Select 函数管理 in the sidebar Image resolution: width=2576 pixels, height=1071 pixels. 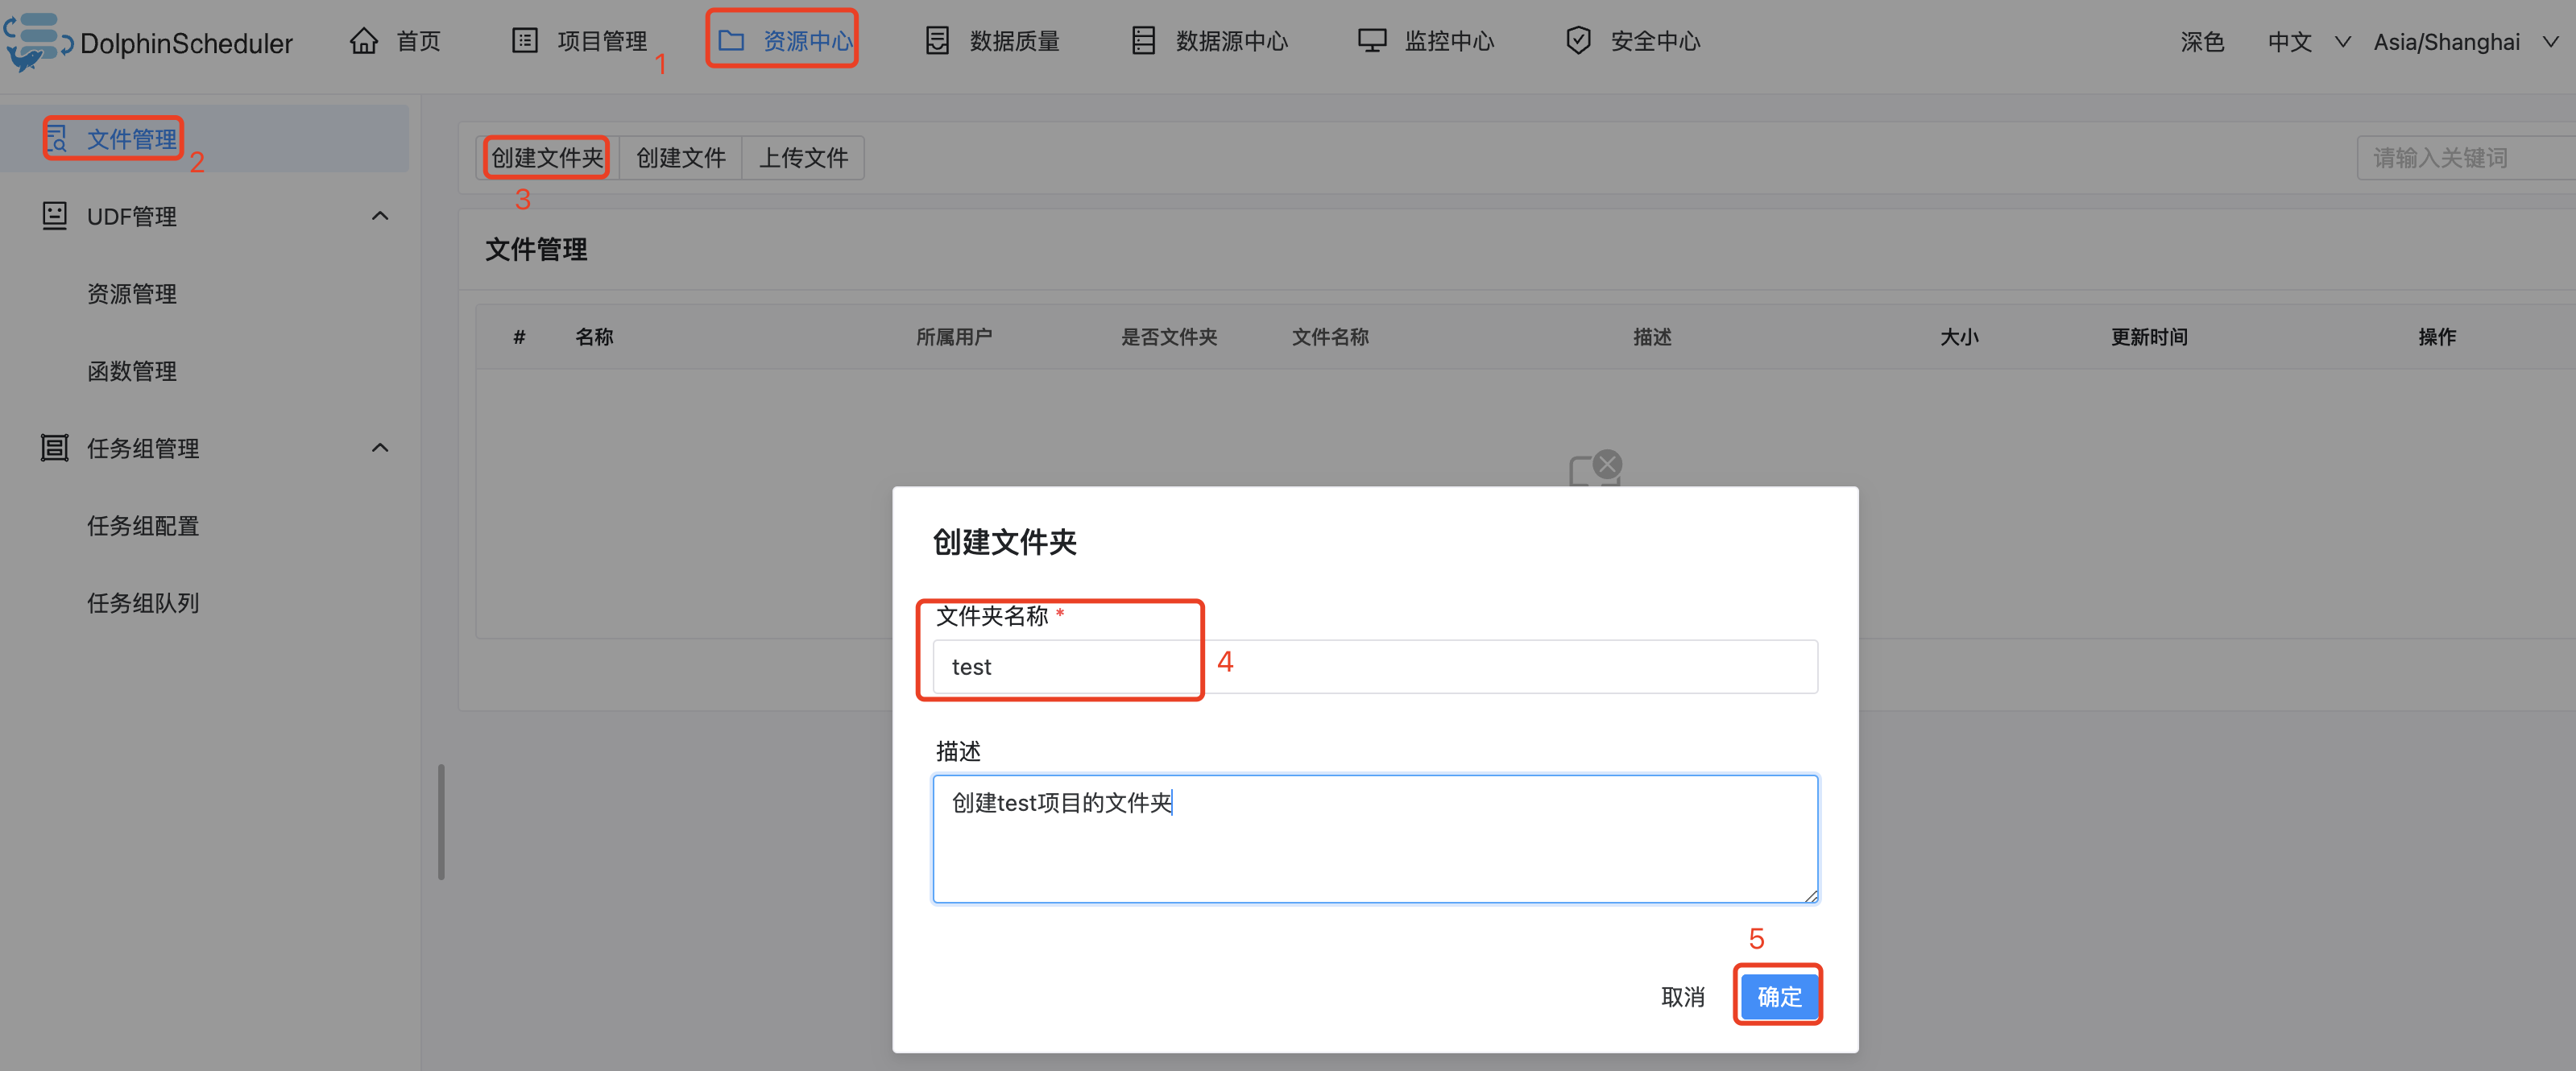pos(132,371)
